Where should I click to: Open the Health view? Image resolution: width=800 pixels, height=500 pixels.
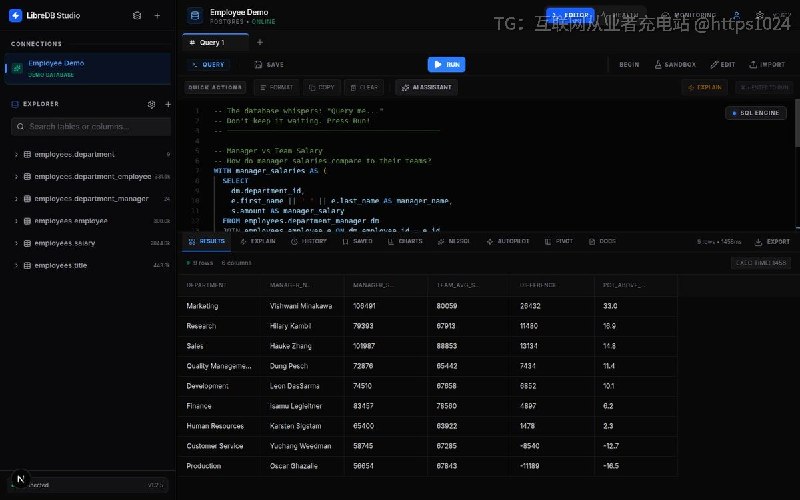[620, 15]
